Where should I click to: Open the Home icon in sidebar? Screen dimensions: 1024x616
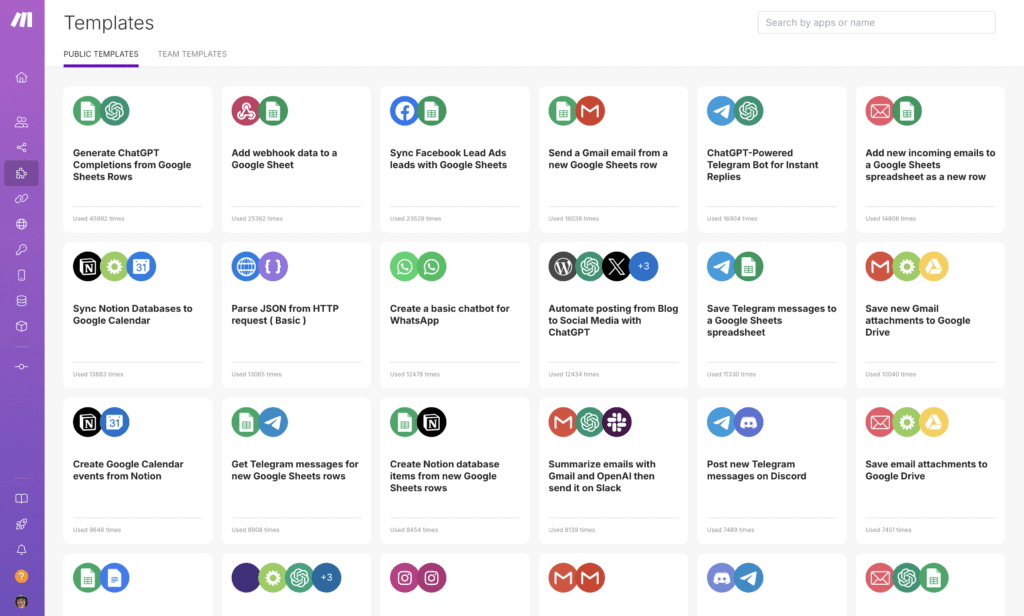21,77
